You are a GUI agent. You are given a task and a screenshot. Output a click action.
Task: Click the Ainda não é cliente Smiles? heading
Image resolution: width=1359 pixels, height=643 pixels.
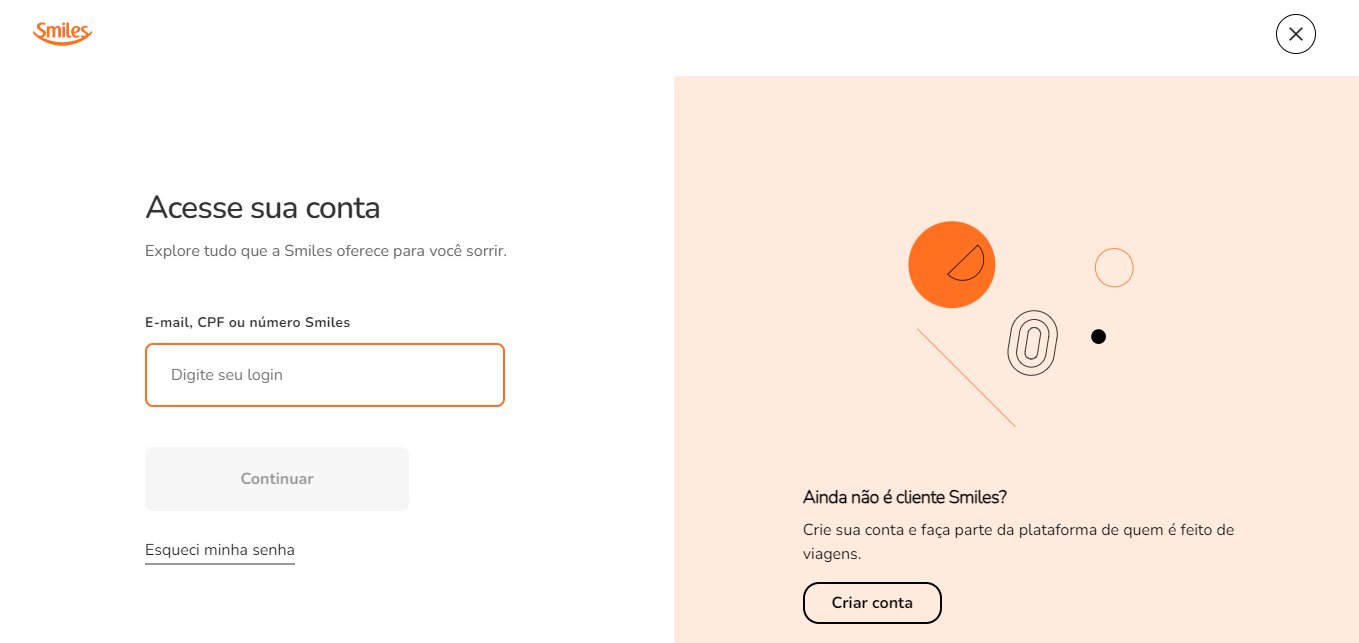pyautogui.click(x=905, y=497)
